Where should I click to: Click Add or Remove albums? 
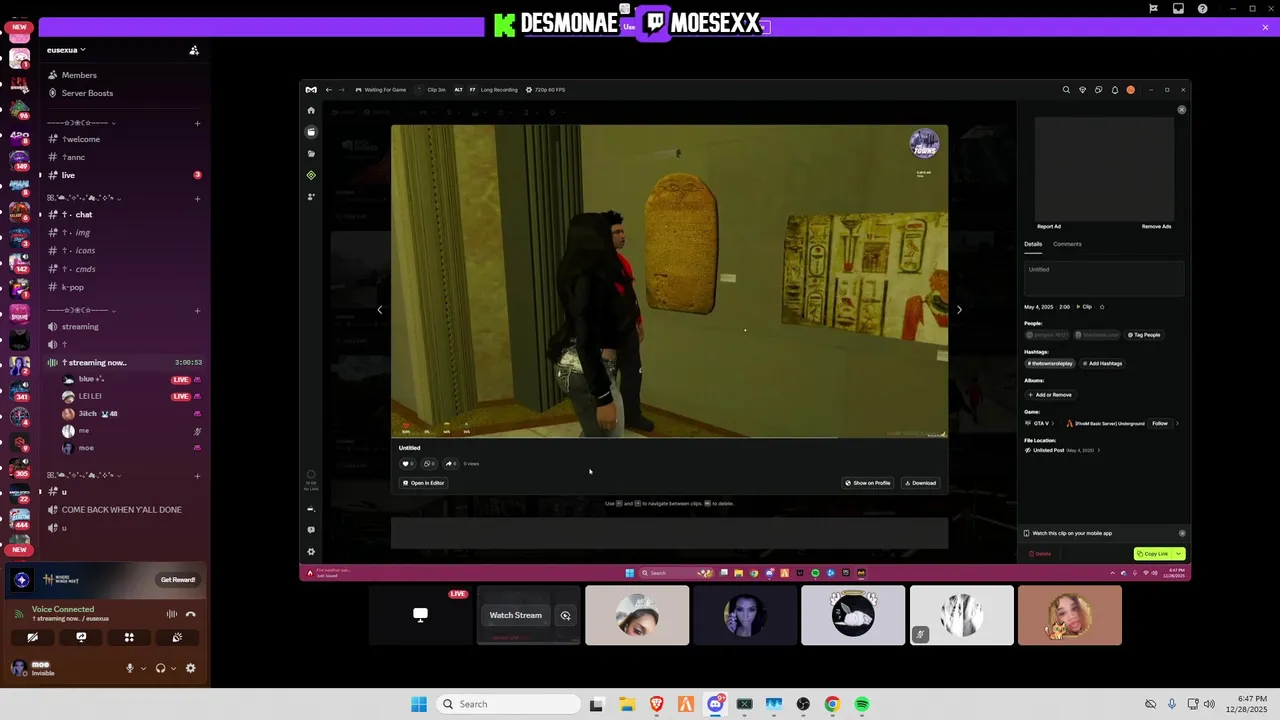point(1050,395)
